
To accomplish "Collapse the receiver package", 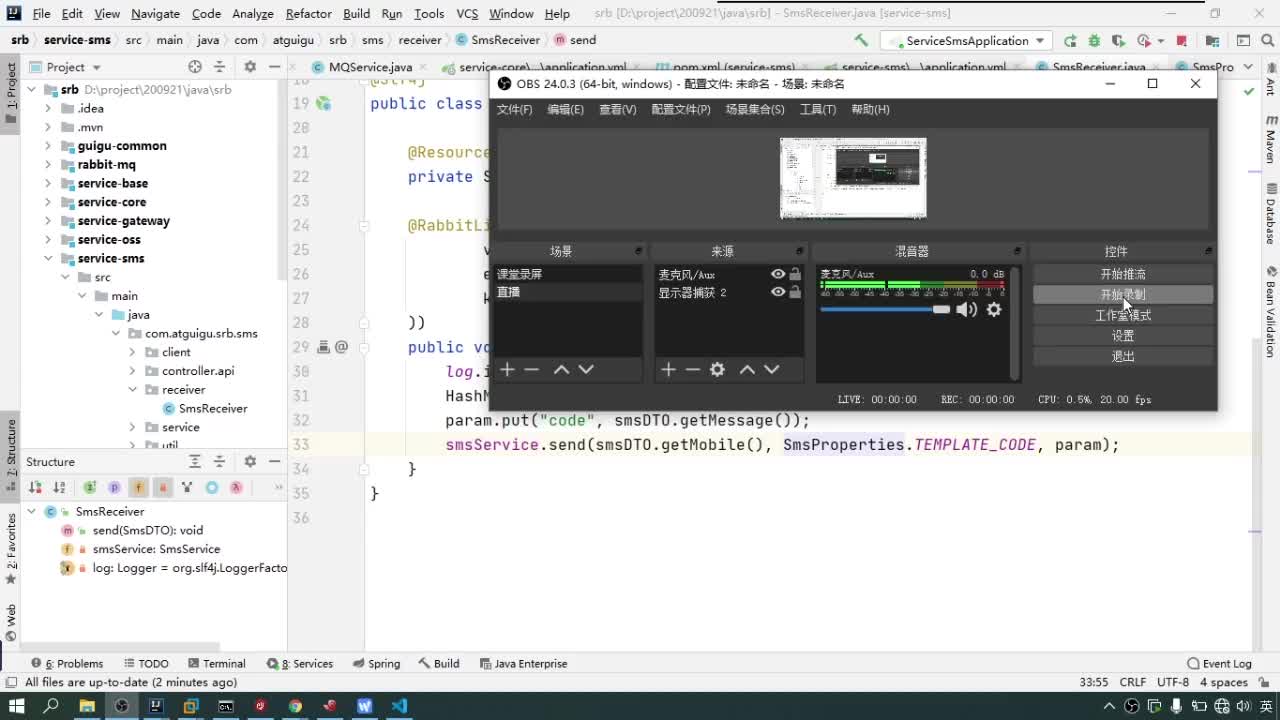I will point(132,390).
